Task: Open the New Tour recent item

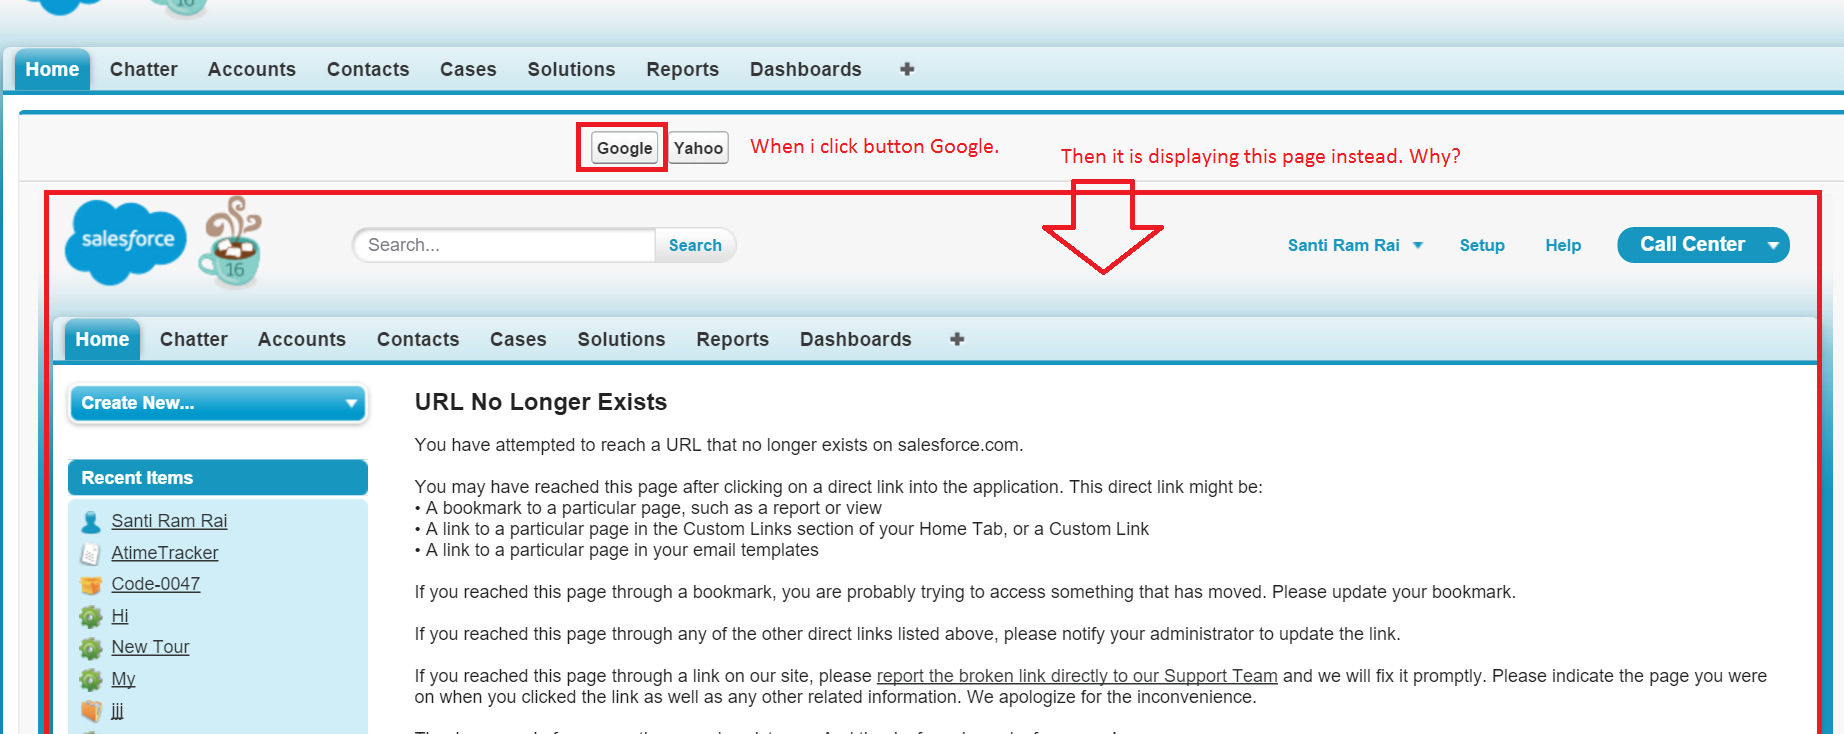Action: click(150, 647)
